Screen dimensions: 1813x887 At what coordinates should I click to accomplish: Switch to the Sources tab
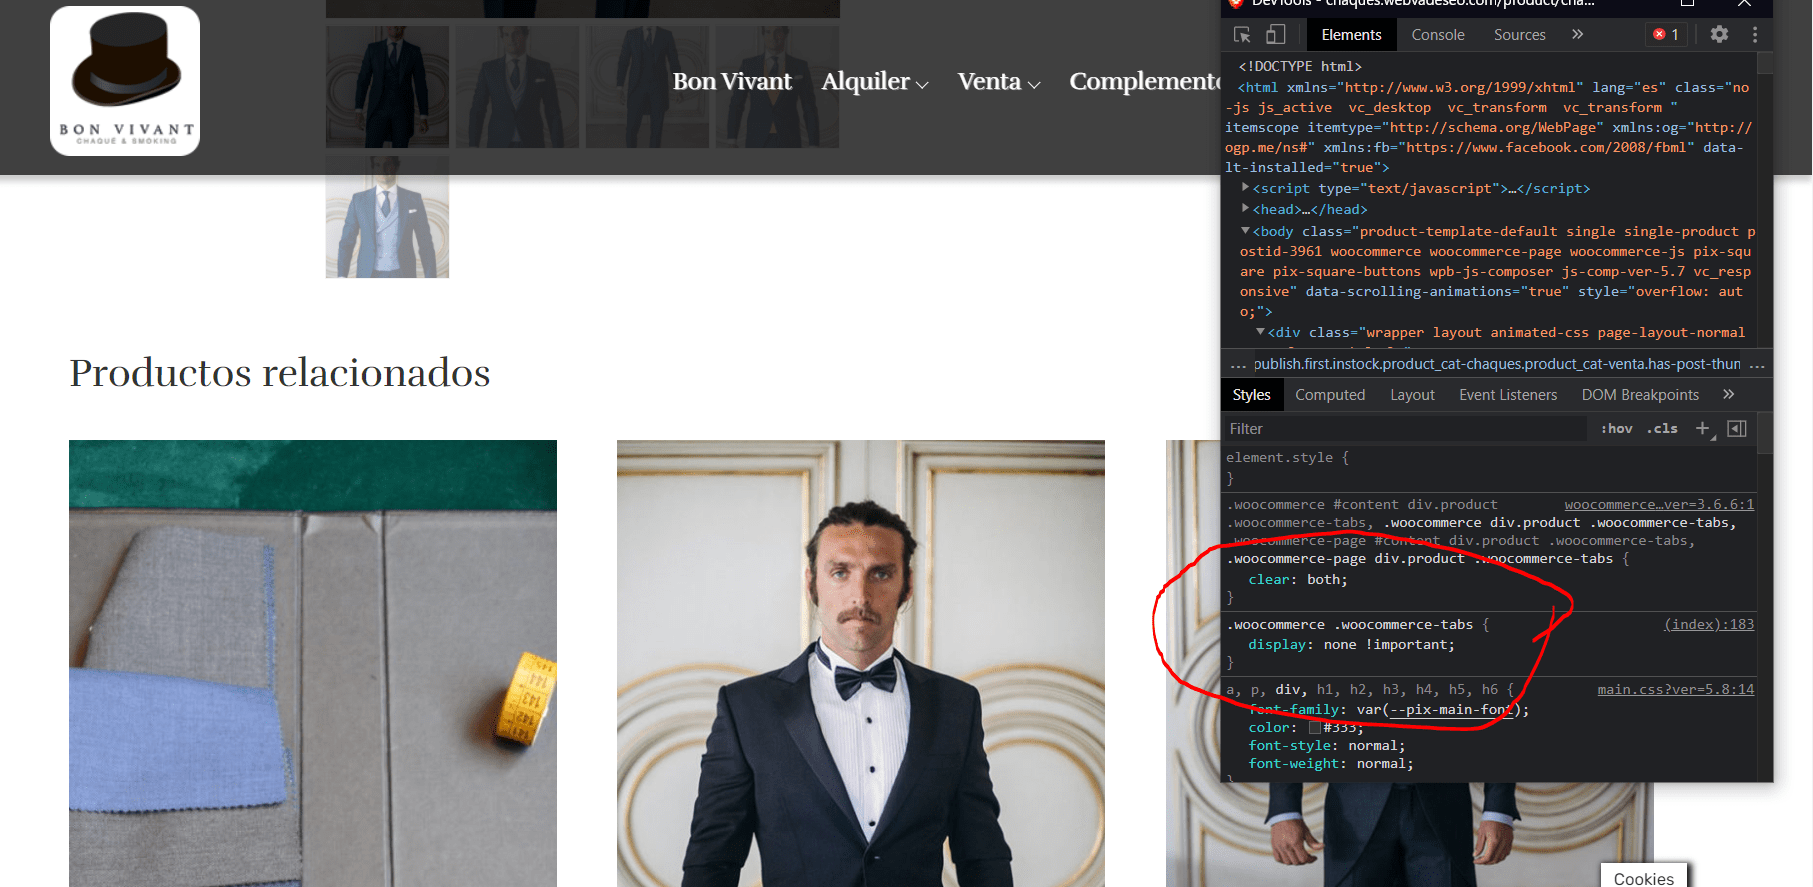(x=1519, y=35)
